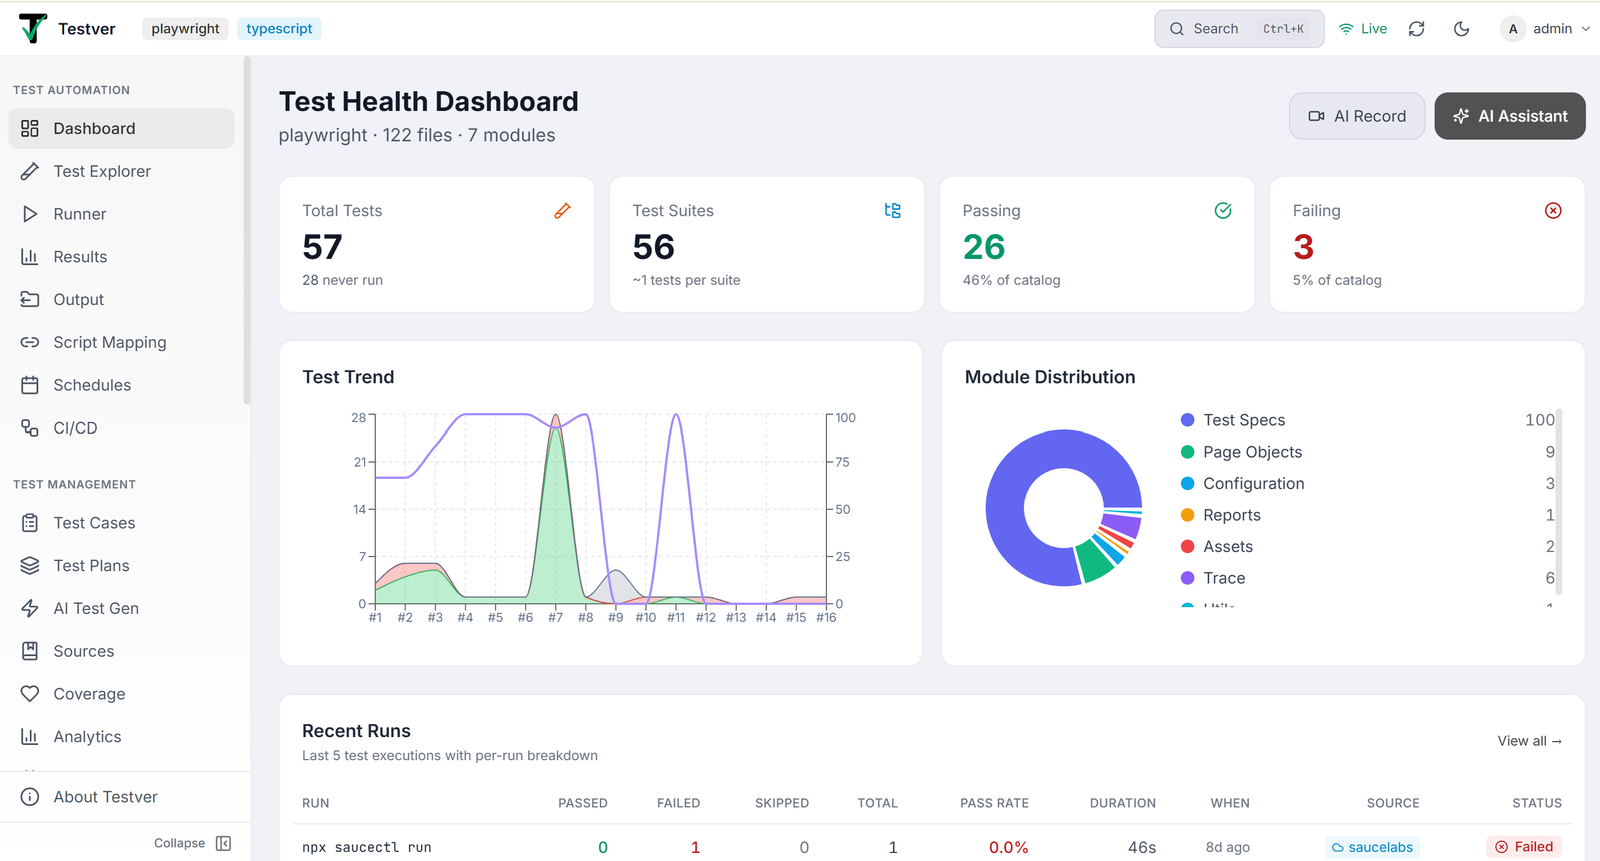Click the Coverage heart icon

tap(30, 694)
